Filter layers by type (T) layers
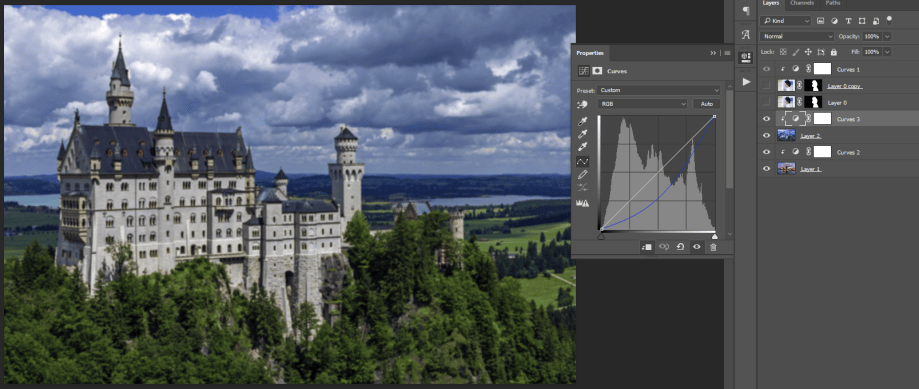Viewport: 919px width, 389px height. click(848, 21)
